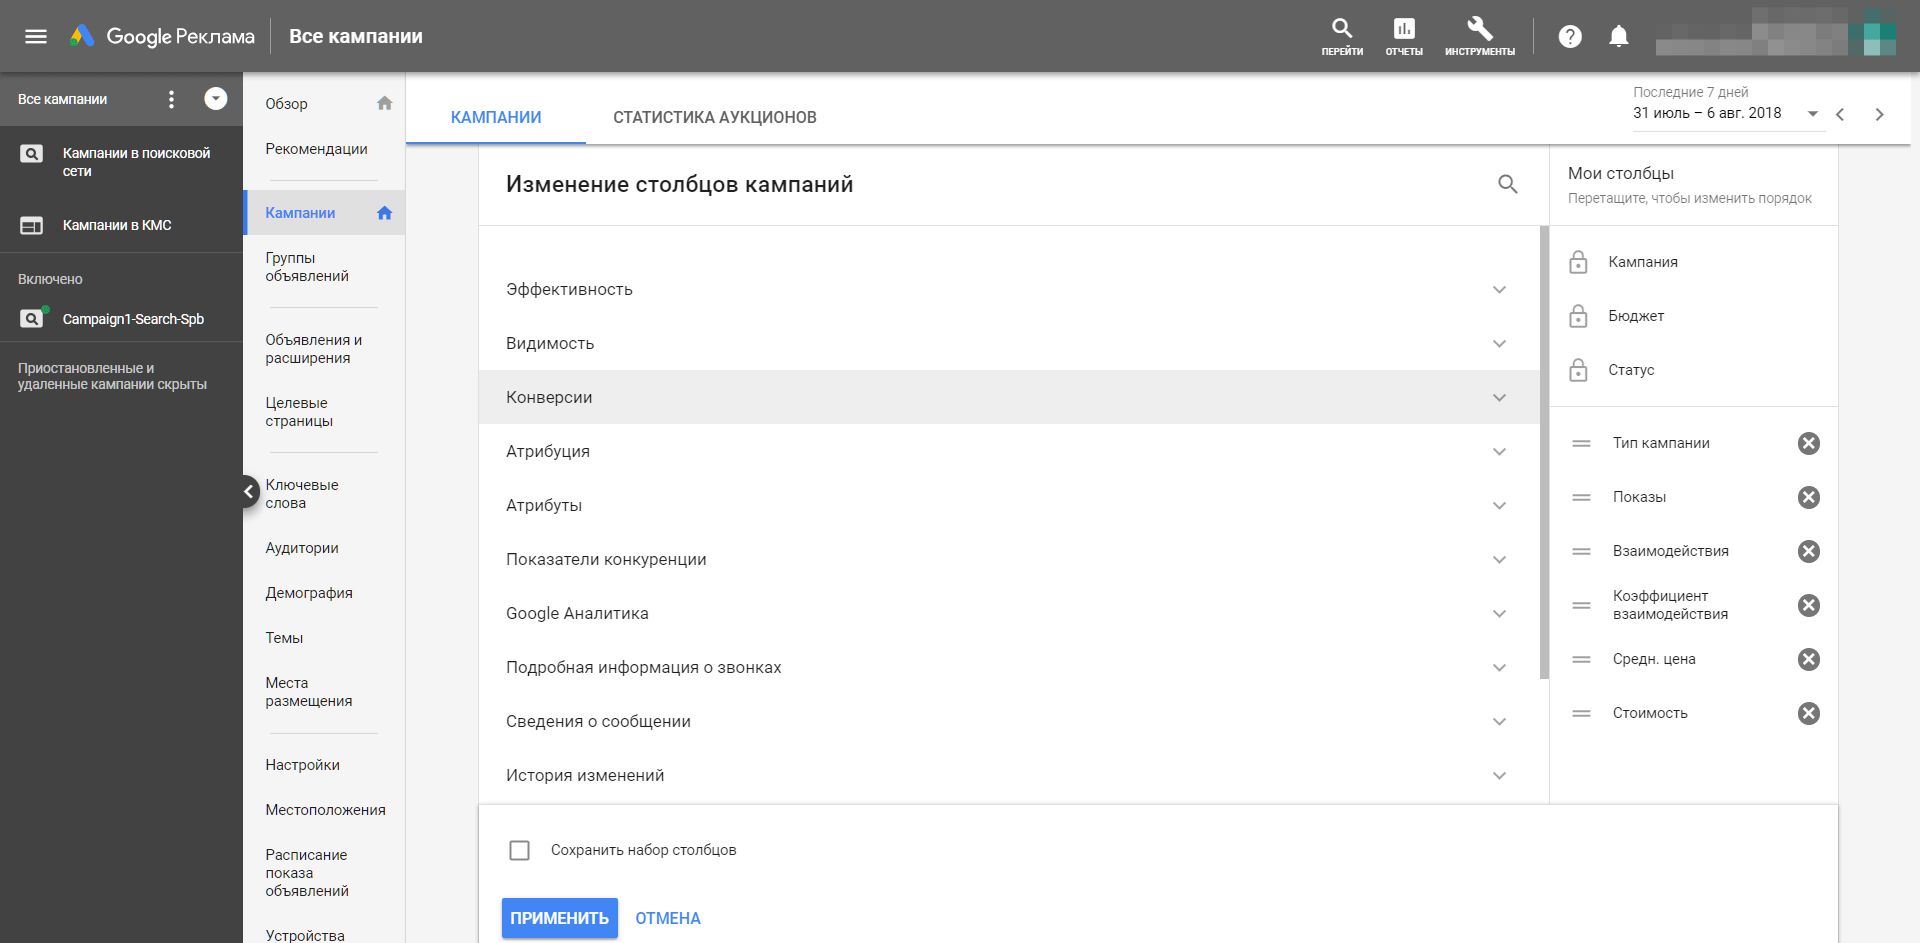
Task: Expand the 'Конверсии' column category
Action: pyautogui.click(x=1499, y=398)
